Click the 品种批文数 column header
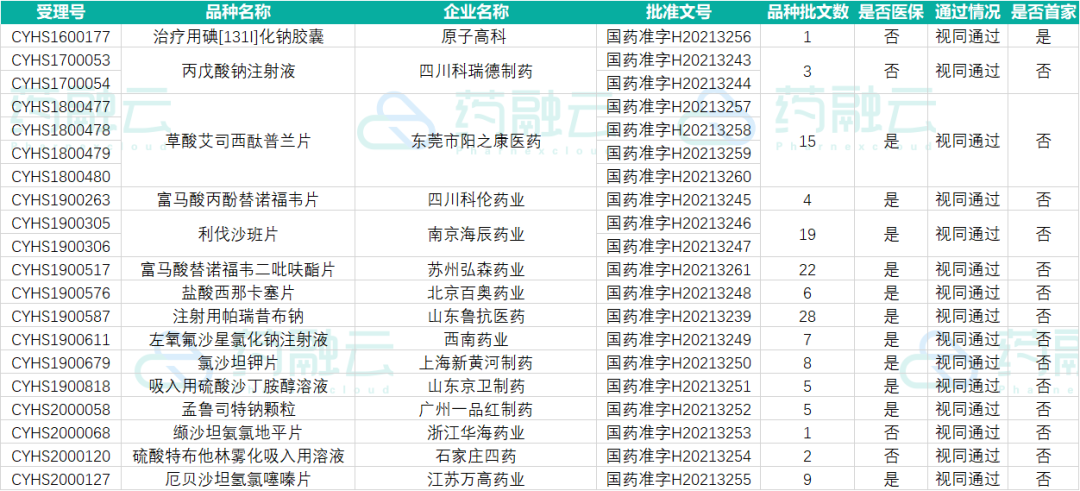1080x491 pixels. [x=807, y=12]
